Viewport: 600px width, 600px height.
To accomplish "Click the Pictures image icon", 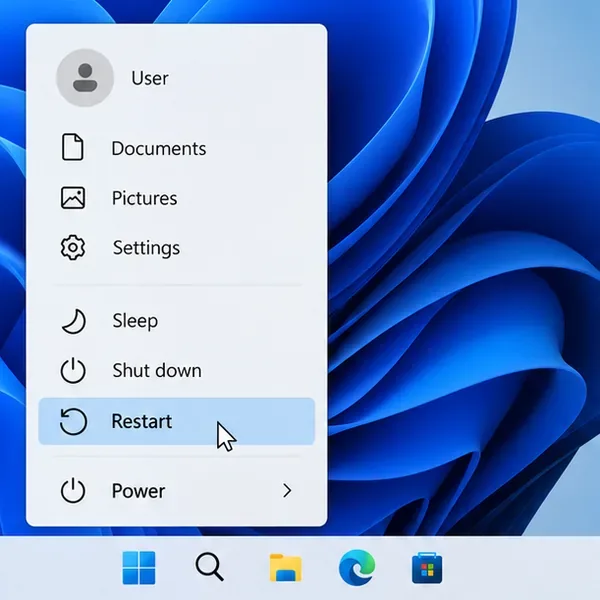I will point(73,198).
